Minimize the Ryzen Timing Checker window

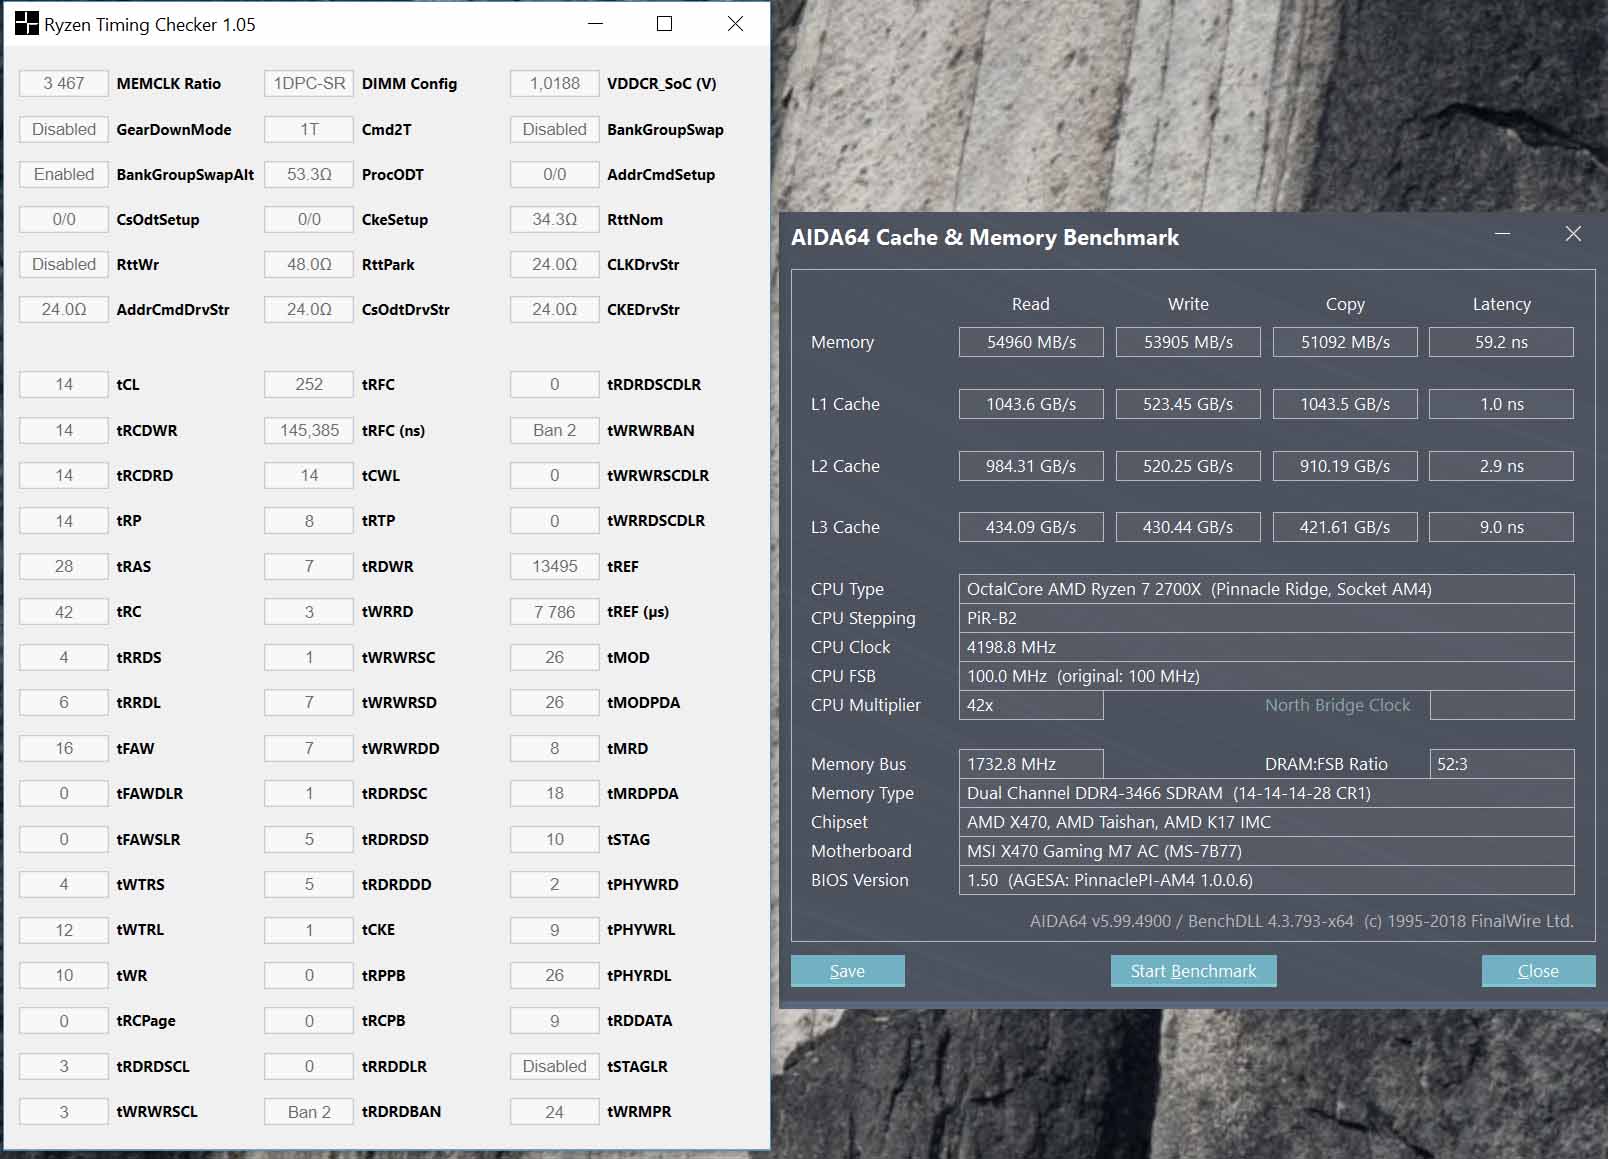pos(596,24)
